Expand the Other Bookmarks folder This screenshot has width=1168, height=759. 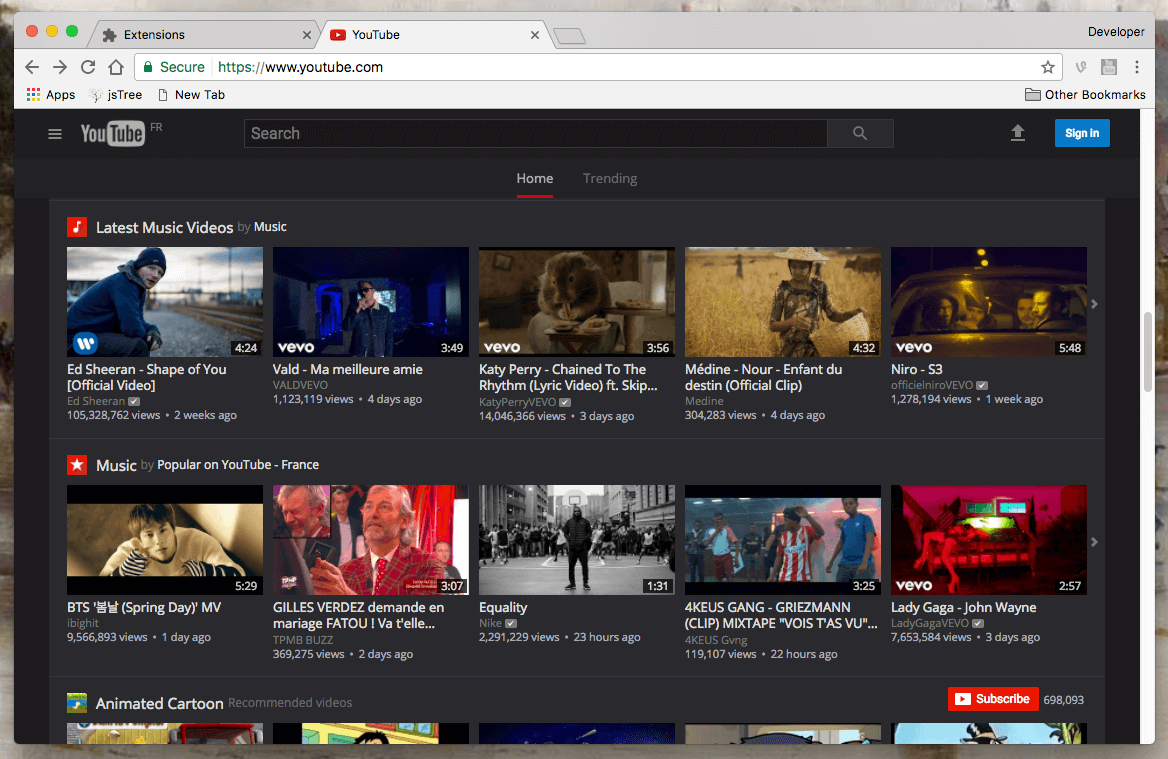pyautogui.click(x=1085, y=95)
